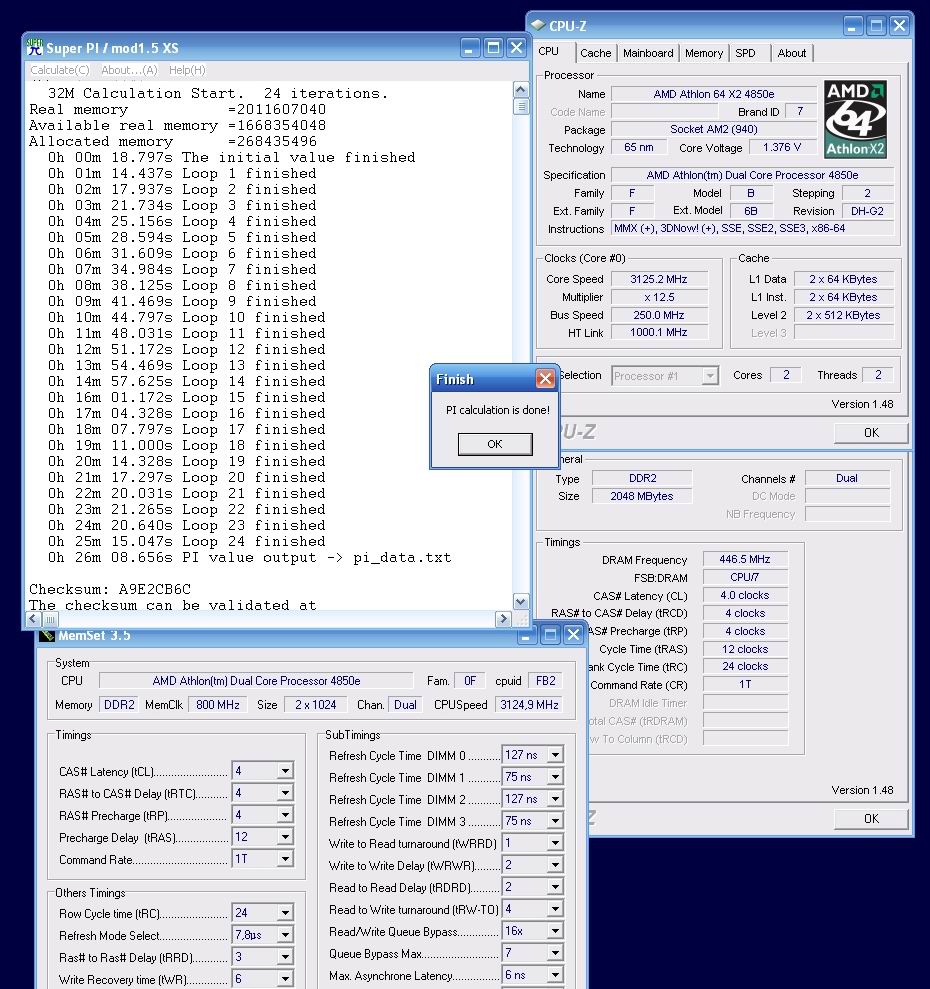Open the Precharge Delay (tRAS) dropdown
This screenshot has width=930, height=989.
click(285, 837)
